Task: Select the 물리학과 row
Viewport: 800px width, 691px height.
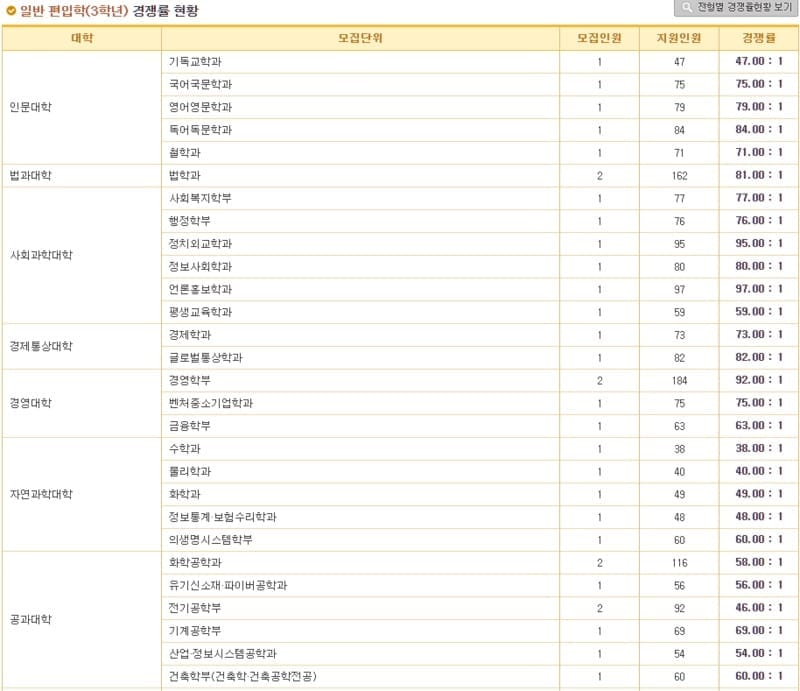Action: 480,472
